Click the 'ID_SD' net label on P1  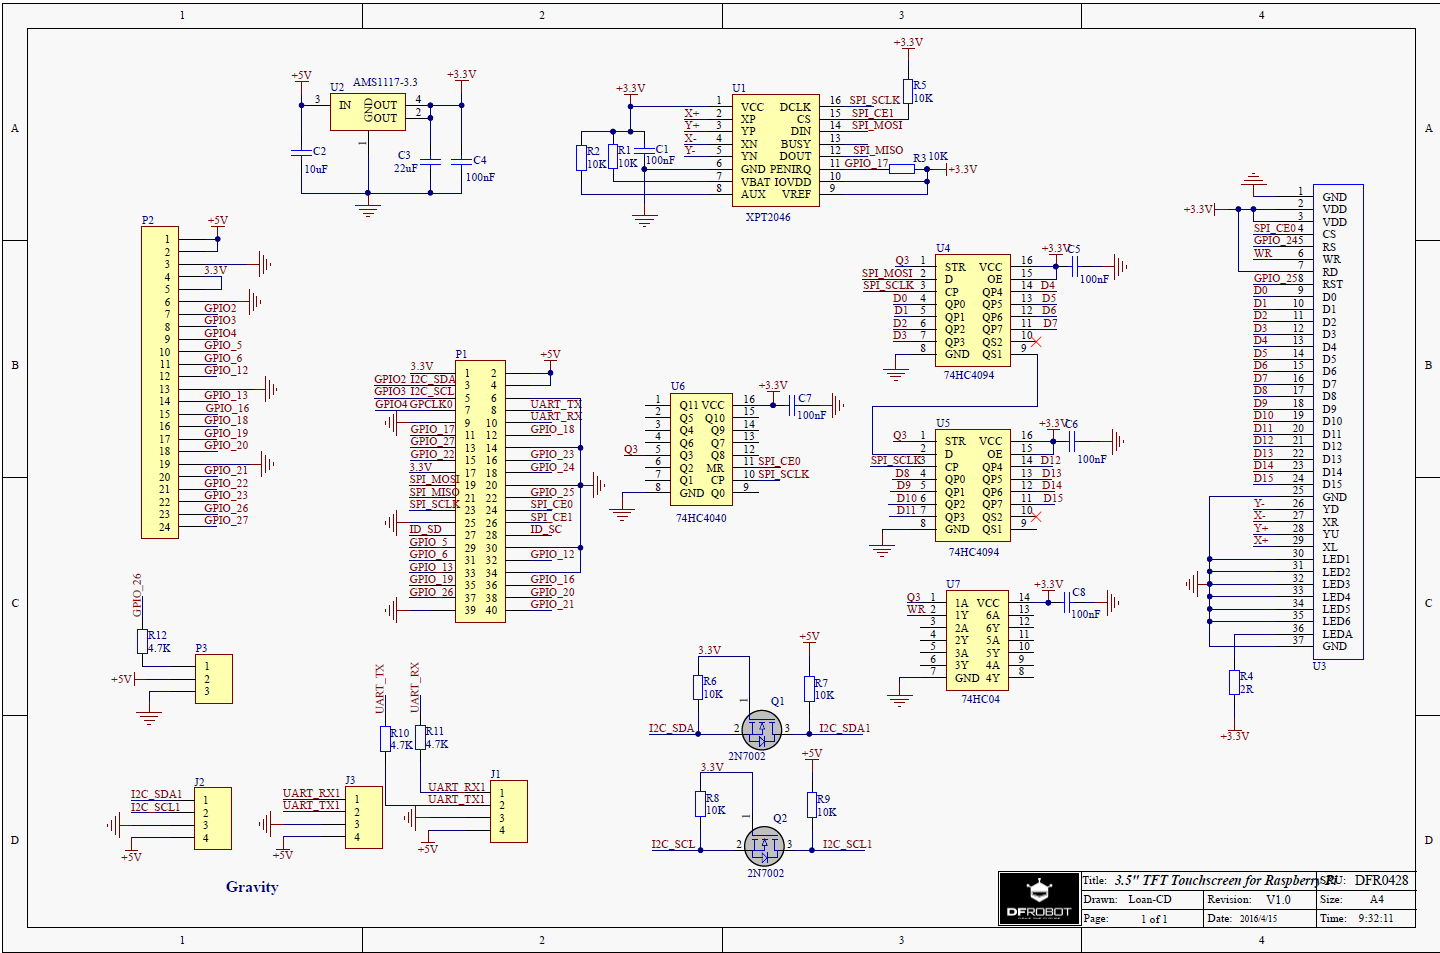coord(425,529)
